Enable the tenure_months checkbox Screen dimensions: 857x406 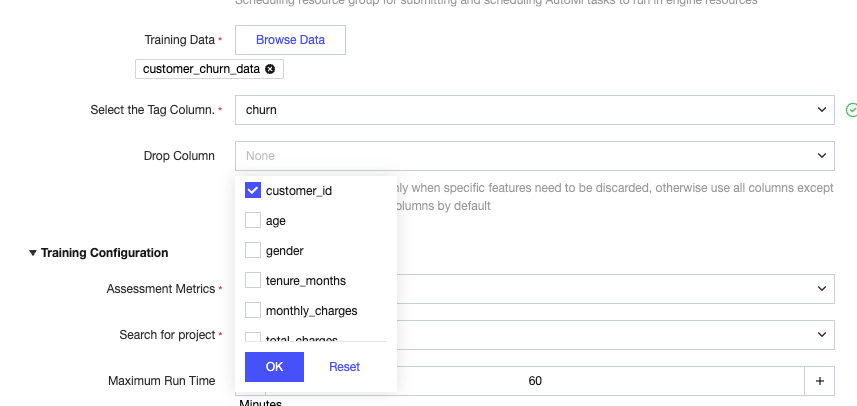tap(253, 281)
